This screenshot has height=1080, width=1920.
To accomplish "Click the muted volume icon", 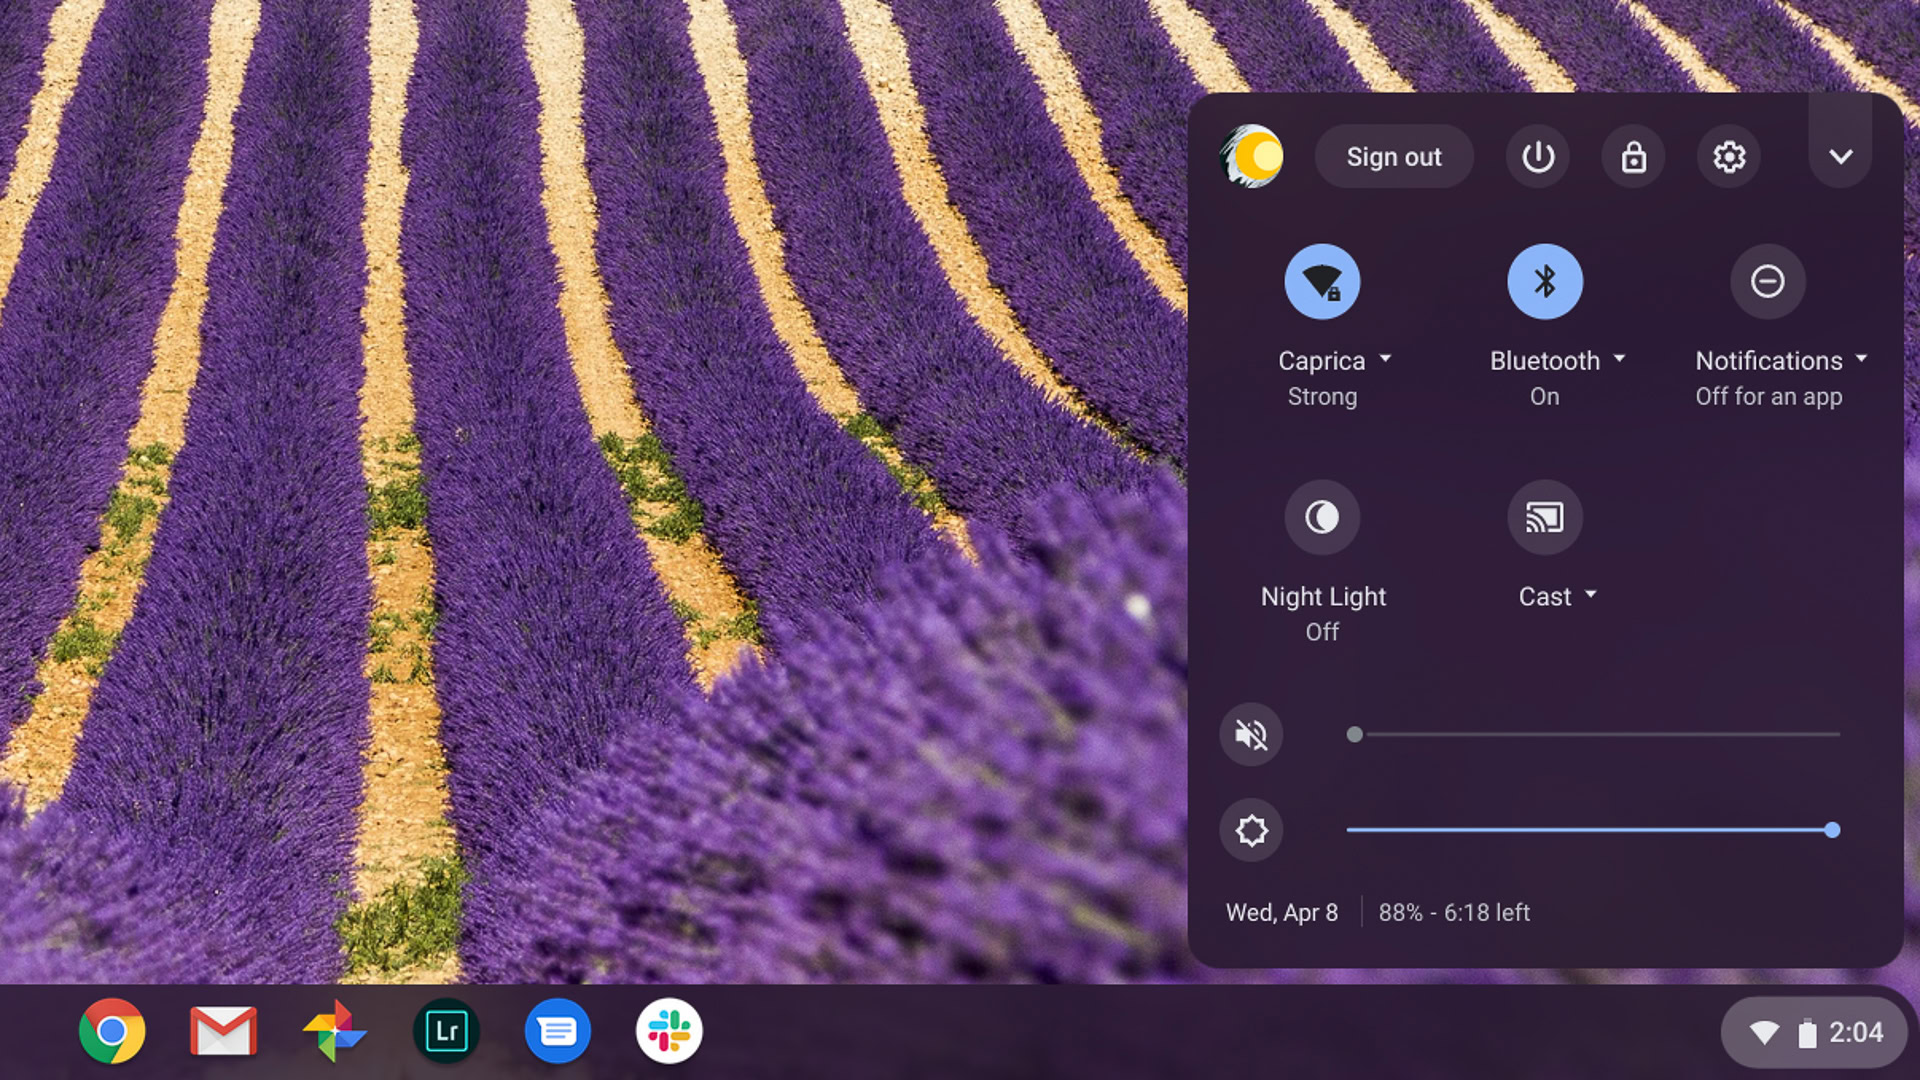I will point(1251,735).
